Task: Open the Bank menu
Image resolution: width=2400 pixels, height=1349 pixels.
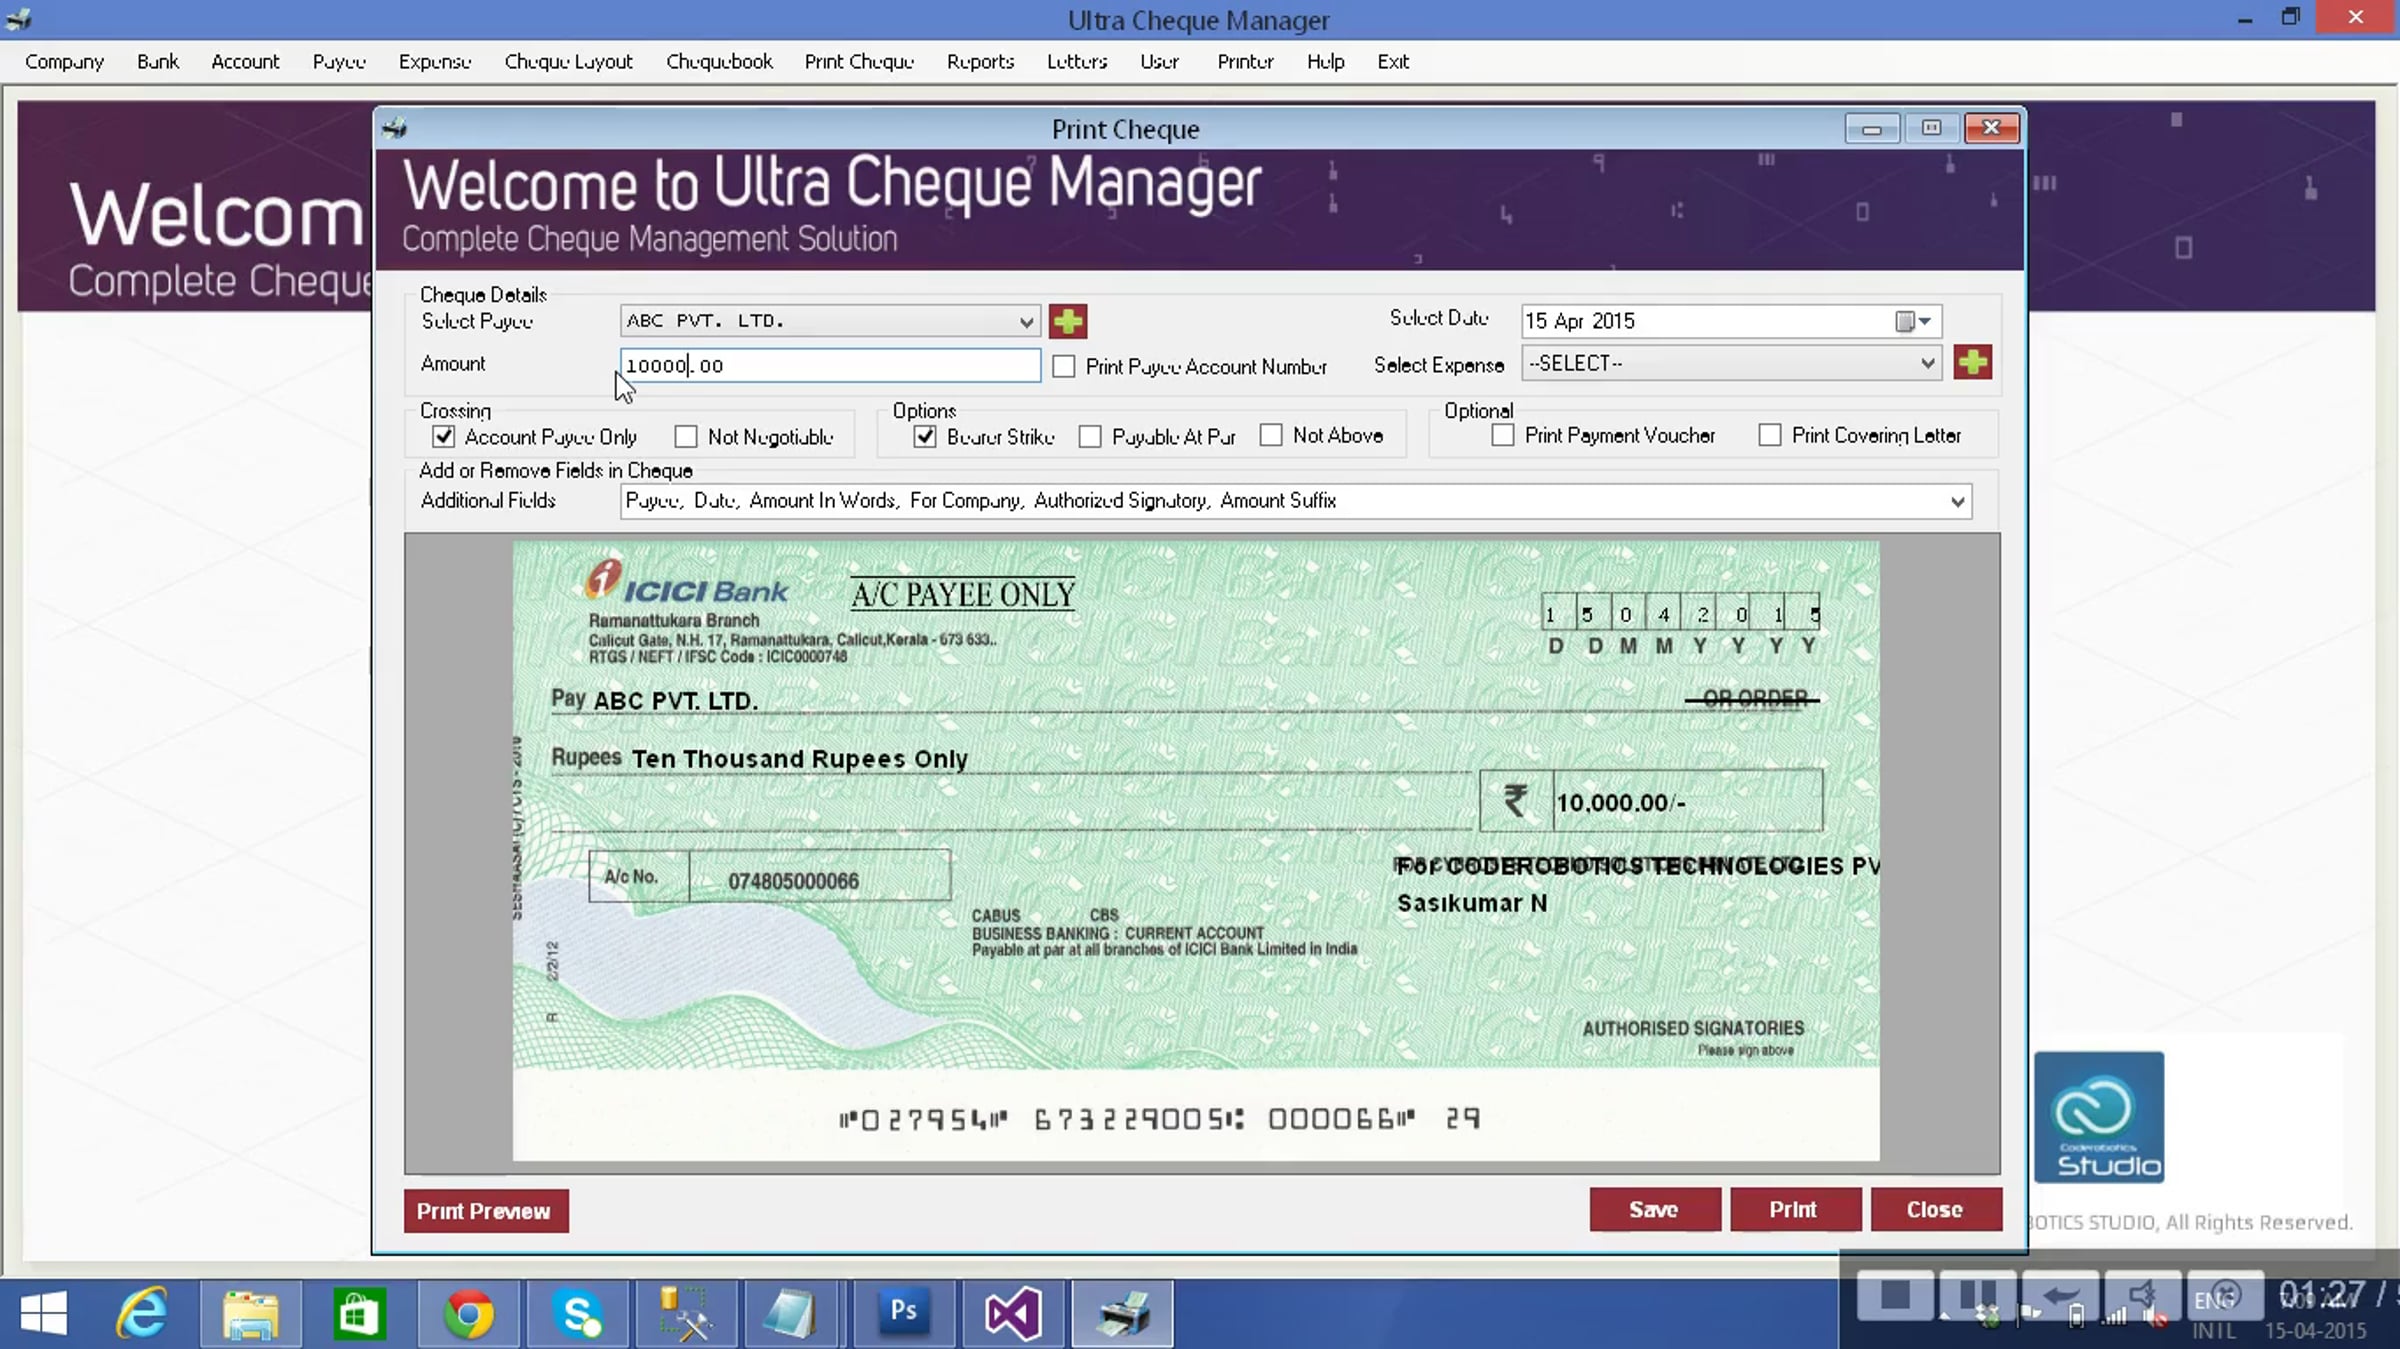Action: (158, 62)
